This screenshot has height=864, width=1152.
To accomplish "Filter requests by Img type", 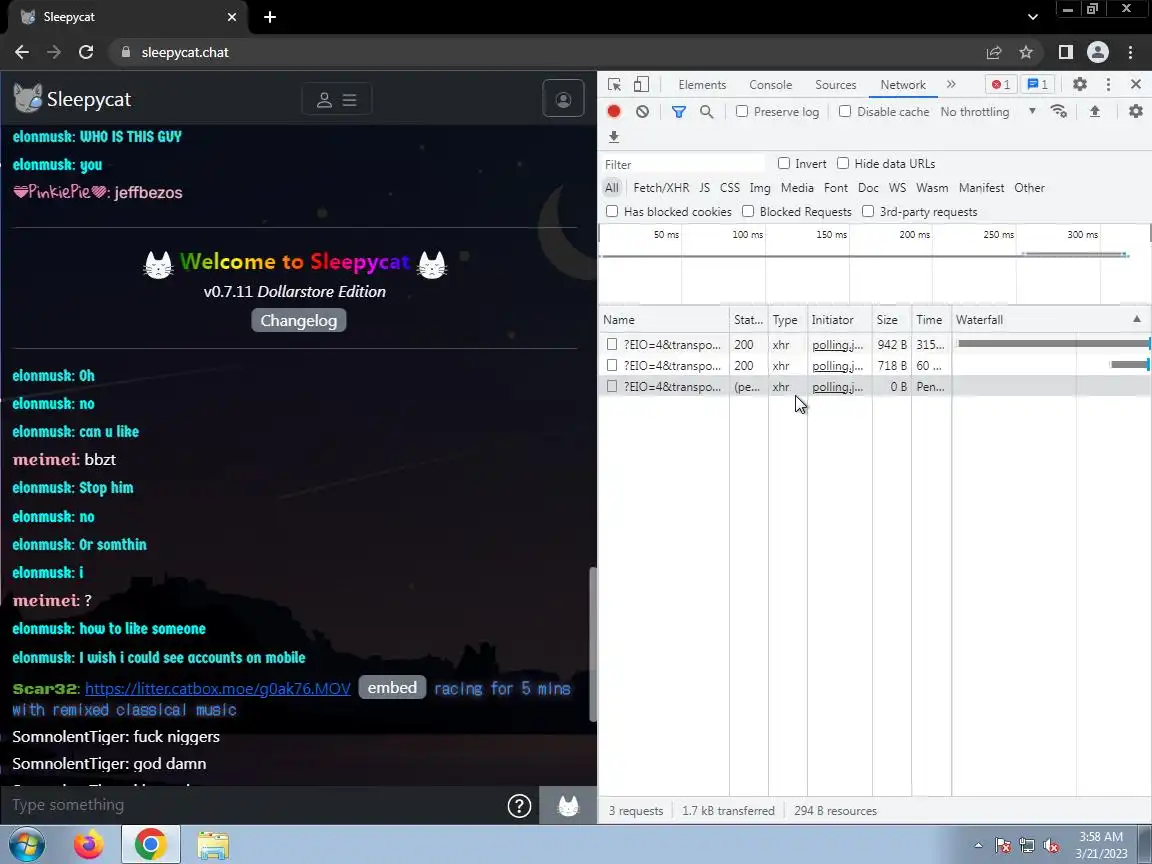I will 760,188.
